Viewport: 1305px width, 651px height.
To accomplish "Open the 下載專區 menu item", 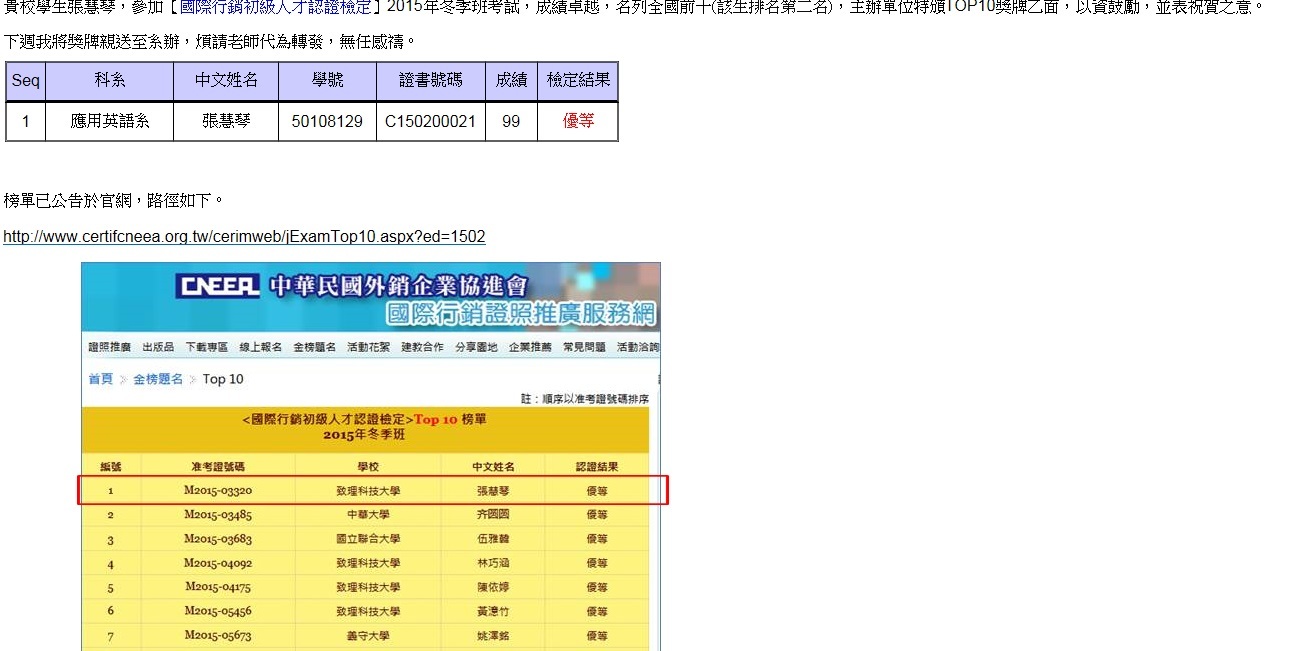I will [x=206, y=347].
